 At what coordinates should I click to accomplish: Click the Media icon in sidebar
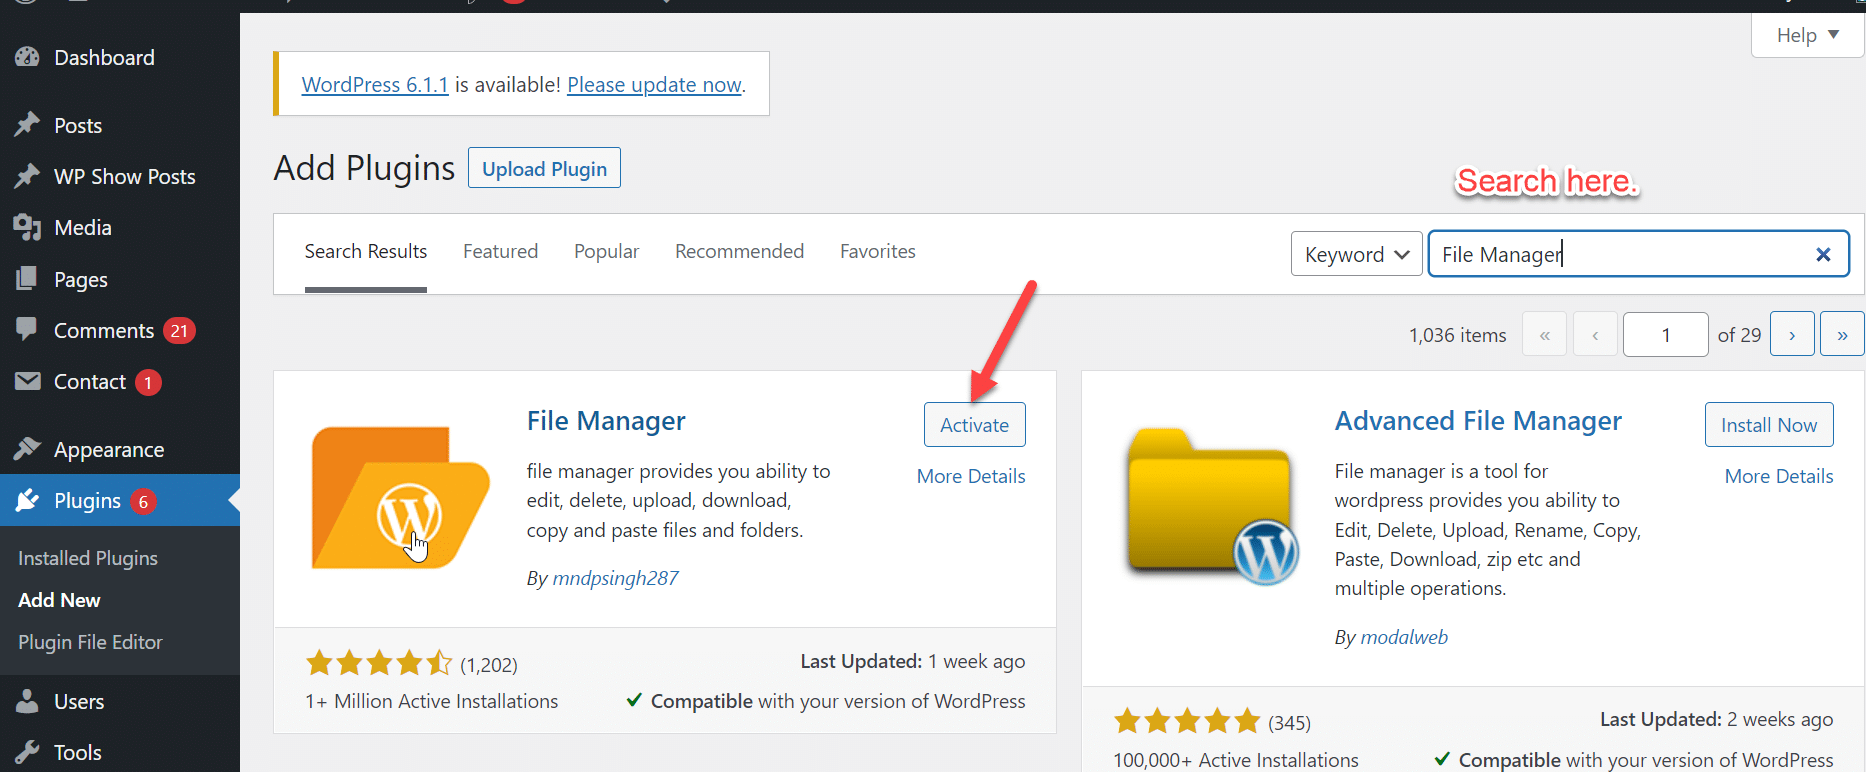[x=27, y=227]
